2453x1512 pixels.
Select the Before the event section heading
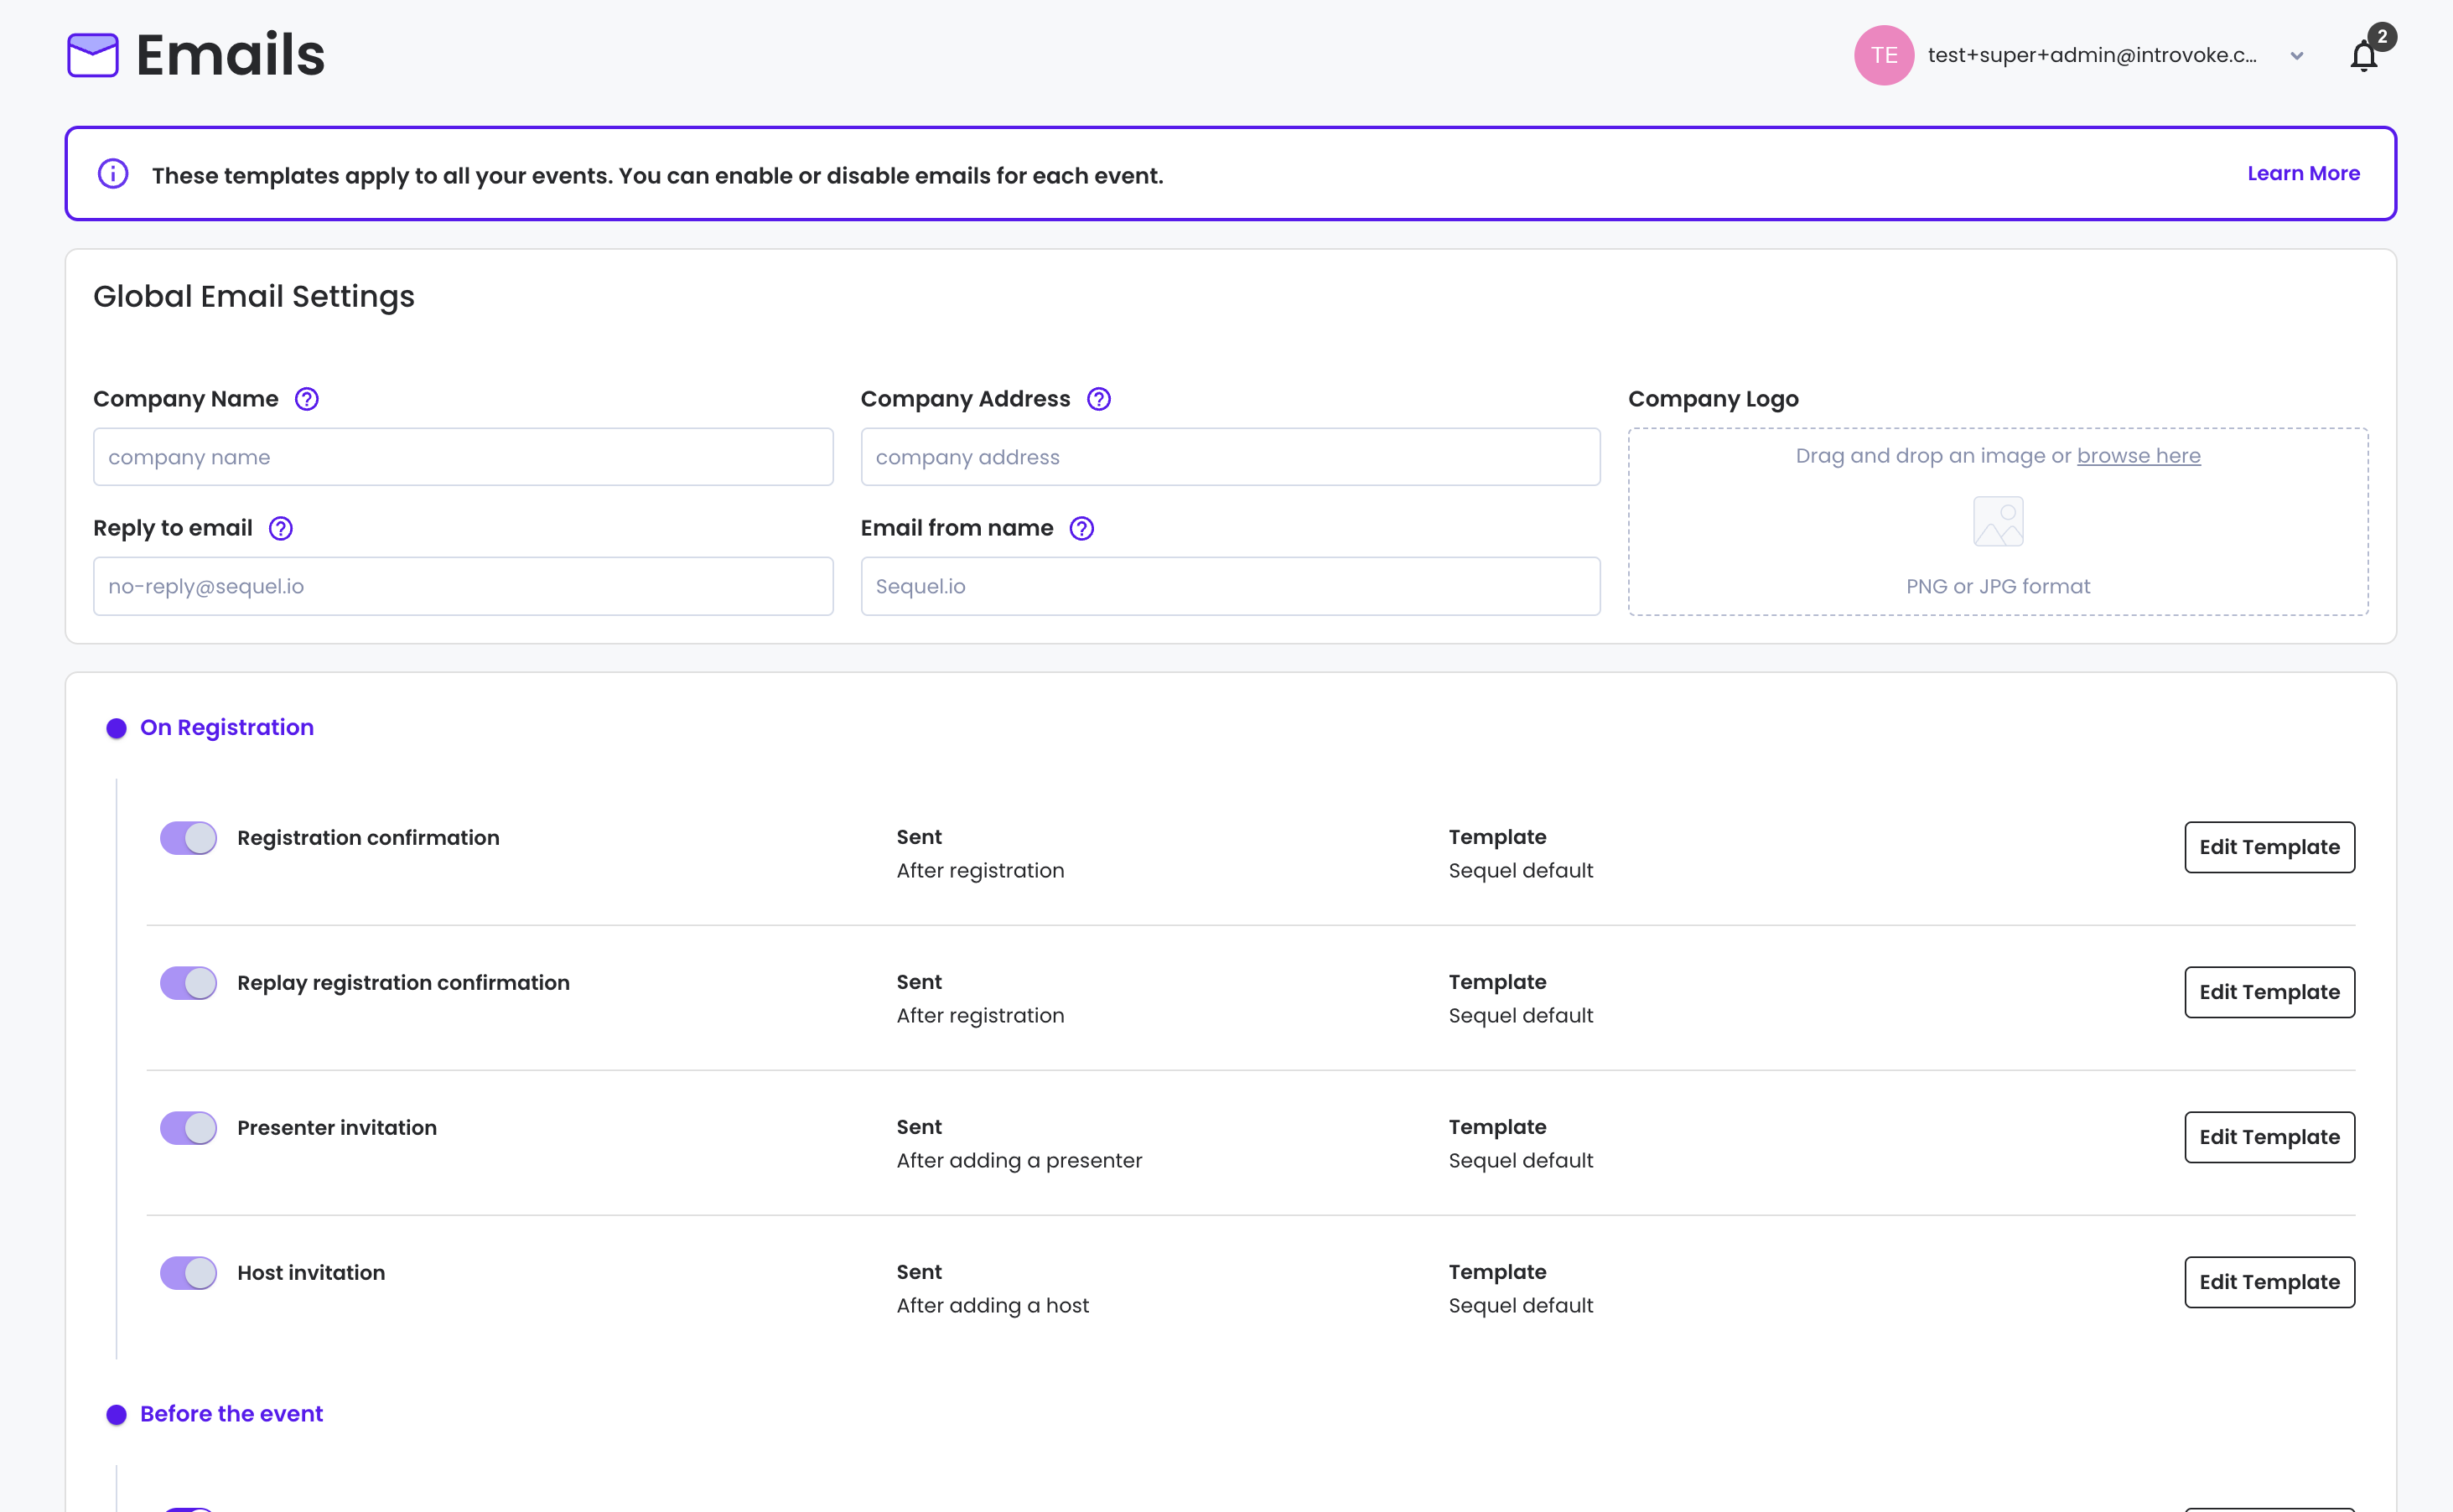231,1414
